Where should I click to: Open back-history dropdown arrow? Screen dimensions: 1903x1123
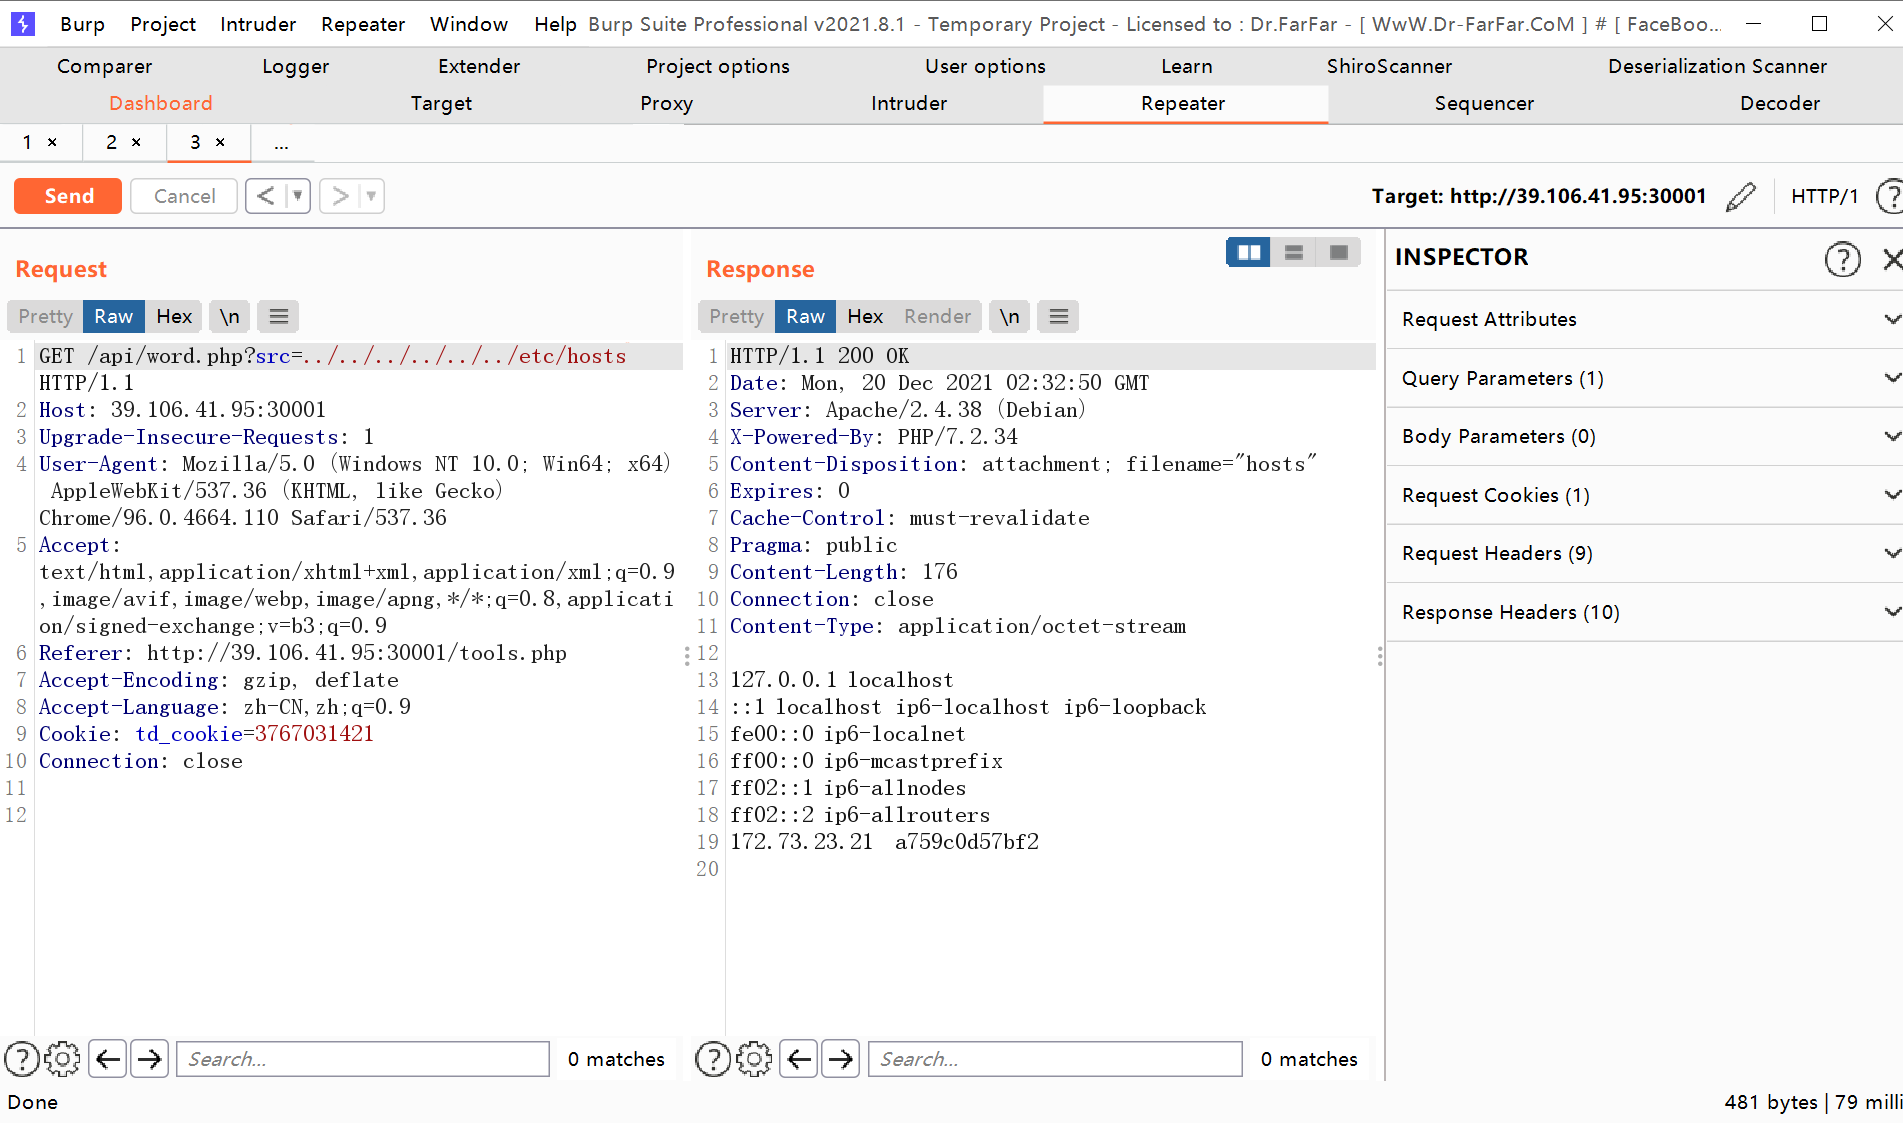pos(297,196)
